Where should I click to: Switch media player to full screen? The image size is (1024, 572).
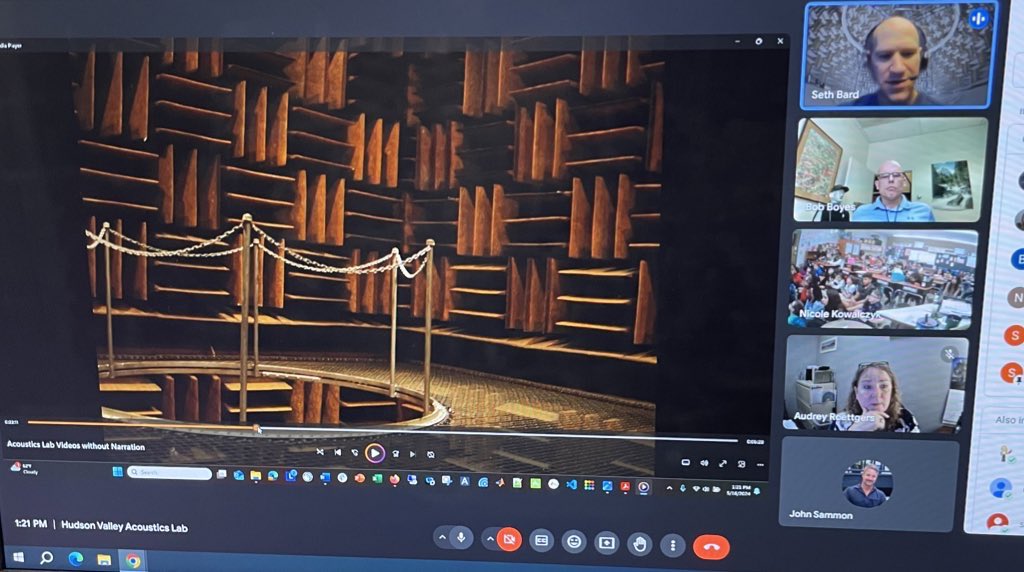click(723, 464)
